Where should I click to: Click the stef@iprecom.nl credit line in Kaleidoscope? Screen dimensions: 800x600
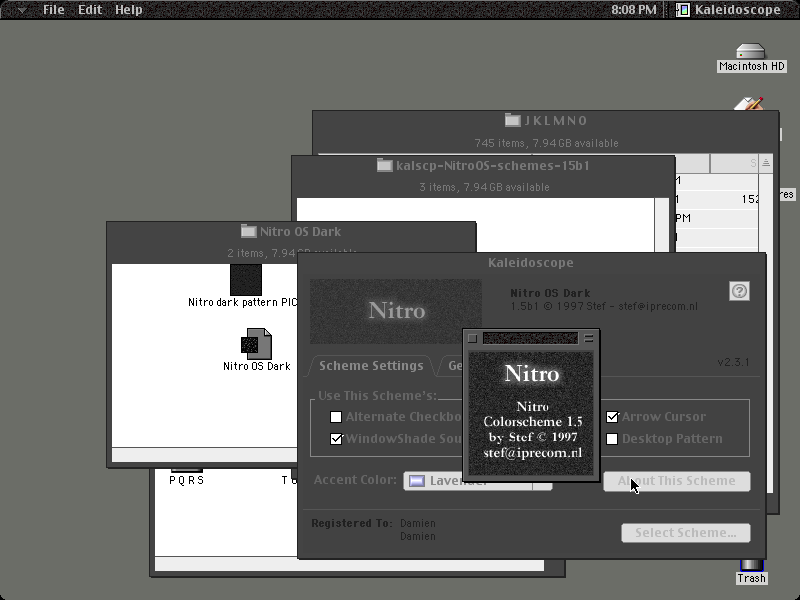[x=604, y=307]
